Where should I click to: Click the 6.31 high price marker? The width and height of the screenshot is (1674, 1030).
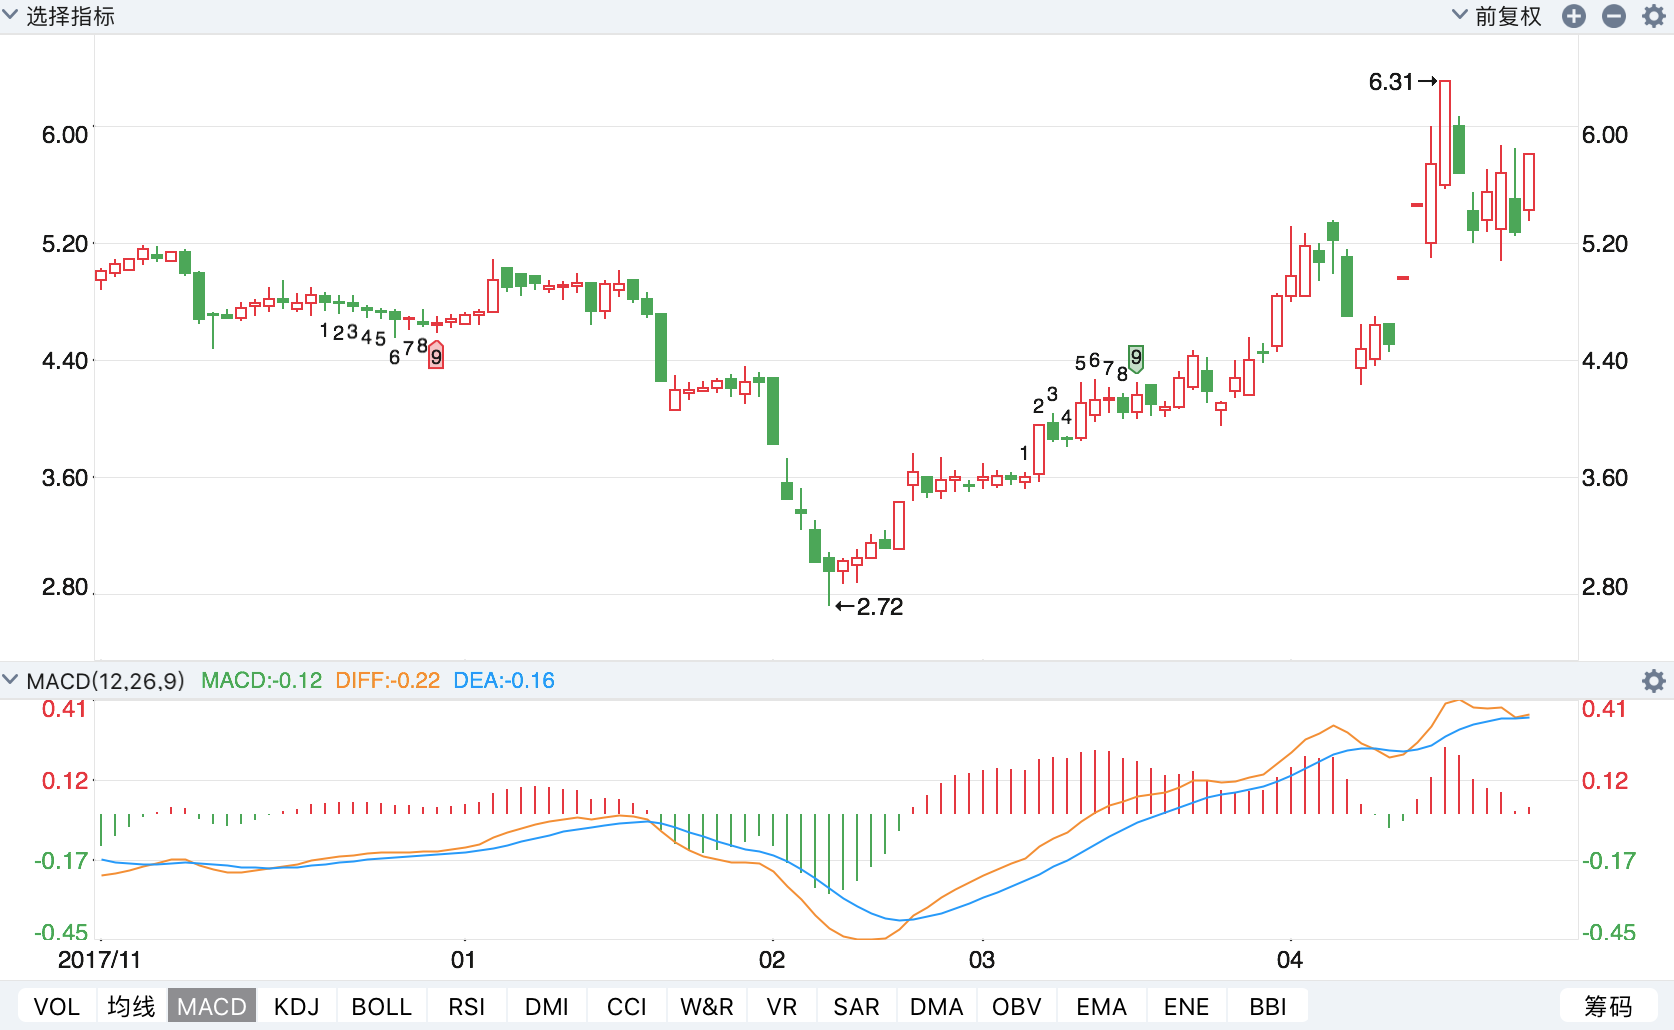pos(1402,82)
